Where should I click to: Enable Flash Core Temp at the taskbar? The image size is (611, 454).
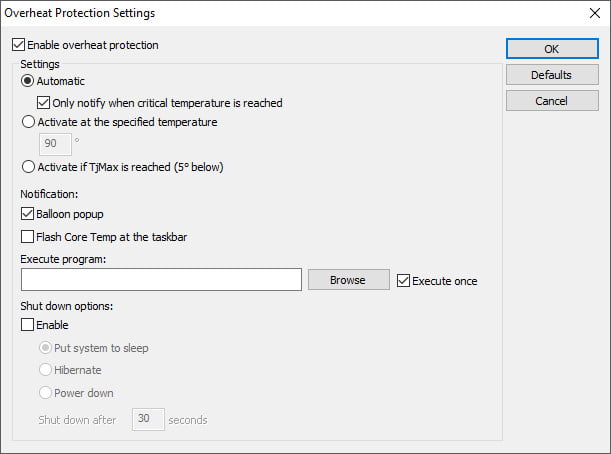tap(27, 237)
